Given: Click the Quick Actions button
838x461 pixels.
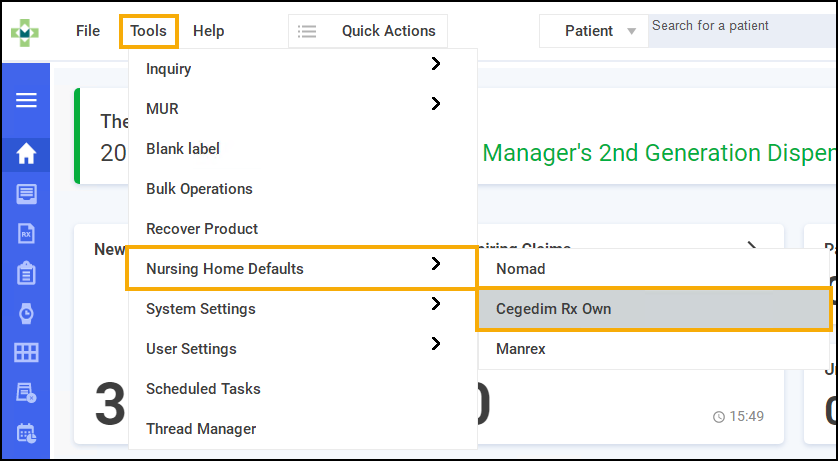Looking at the screenshot, I should click(x=388, y=31).
